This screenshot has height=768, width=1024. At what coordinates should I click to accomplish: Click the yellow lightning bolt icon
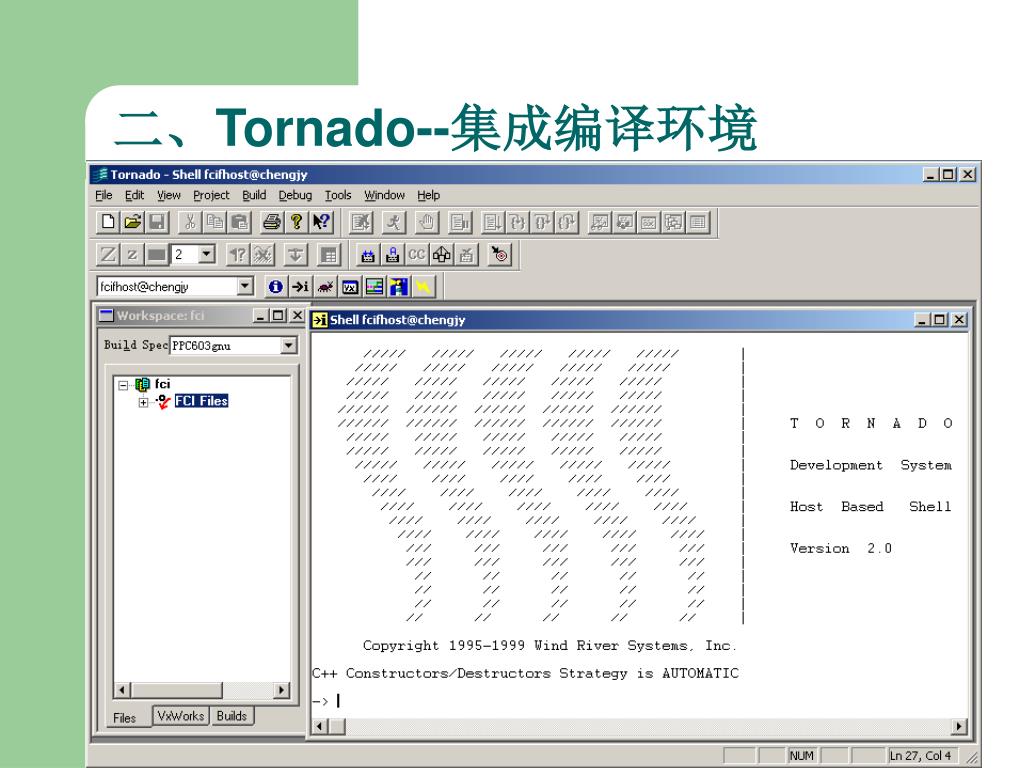423,286
